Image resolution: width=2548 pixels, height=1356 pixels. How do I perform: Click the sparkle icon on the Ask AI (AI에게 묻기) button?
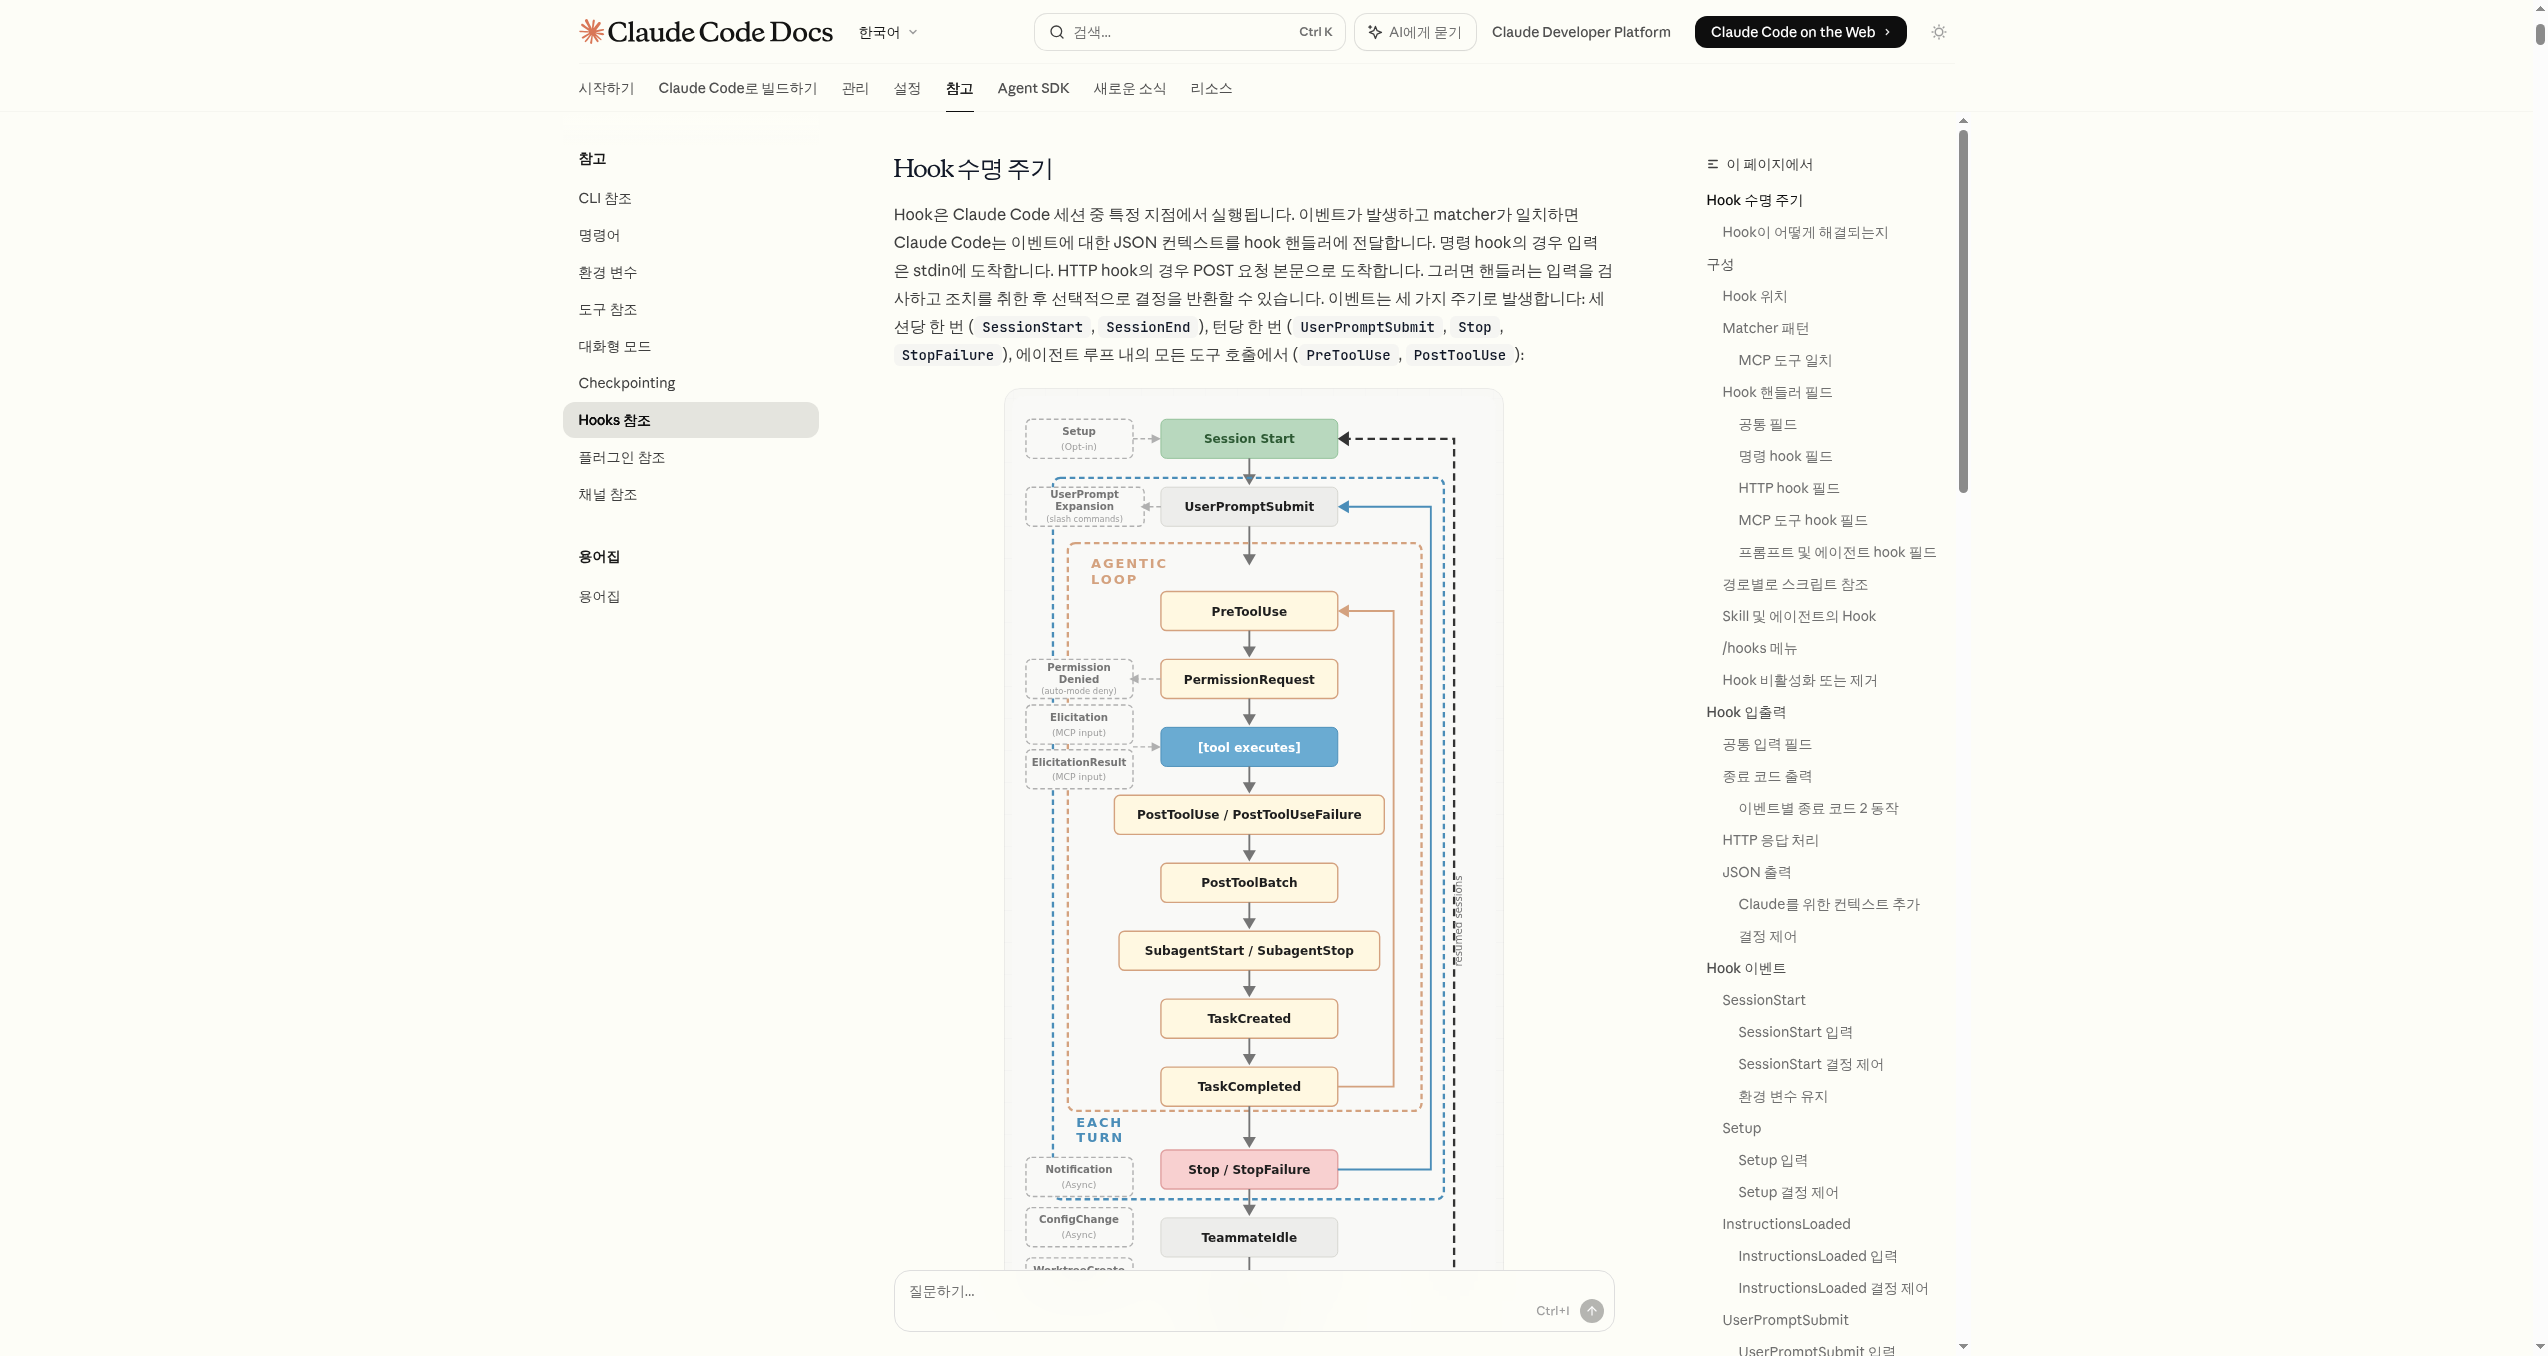[1375, 32]
